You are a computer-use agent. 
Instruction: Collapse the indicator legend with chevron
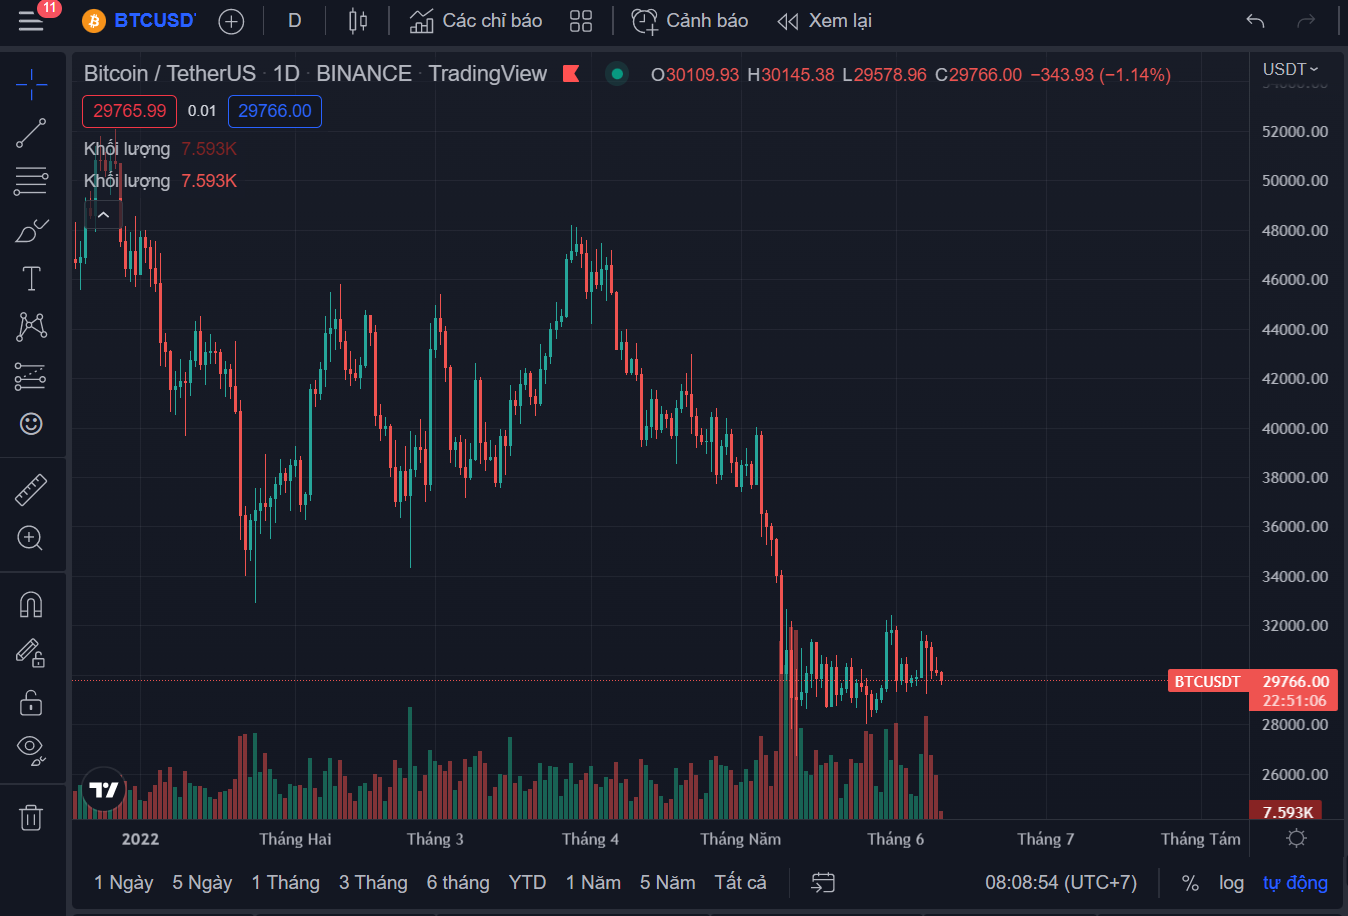(103, 214)
